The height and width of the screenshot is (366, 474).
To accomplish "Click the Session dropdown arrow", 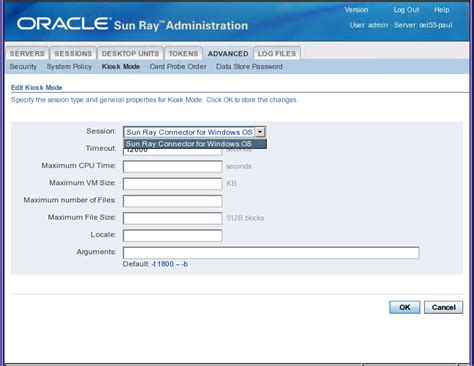I will (260, 132).
